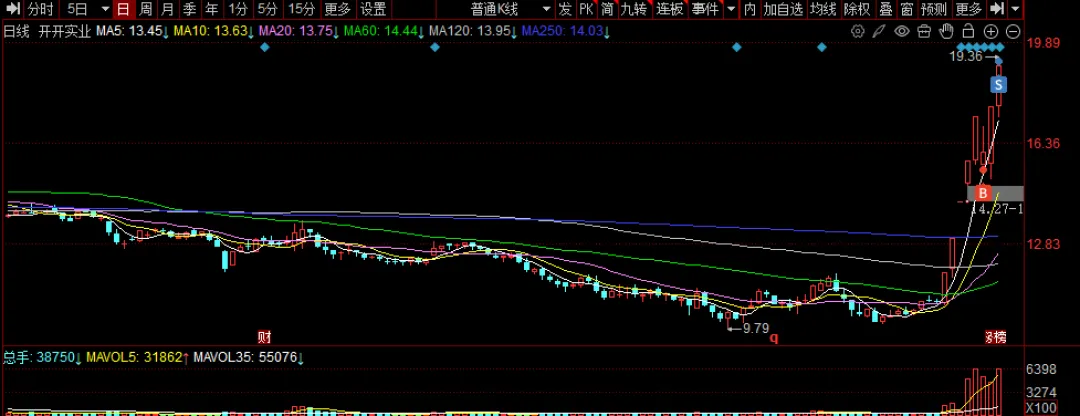Zoom out with the minus circle icon

1013,31
